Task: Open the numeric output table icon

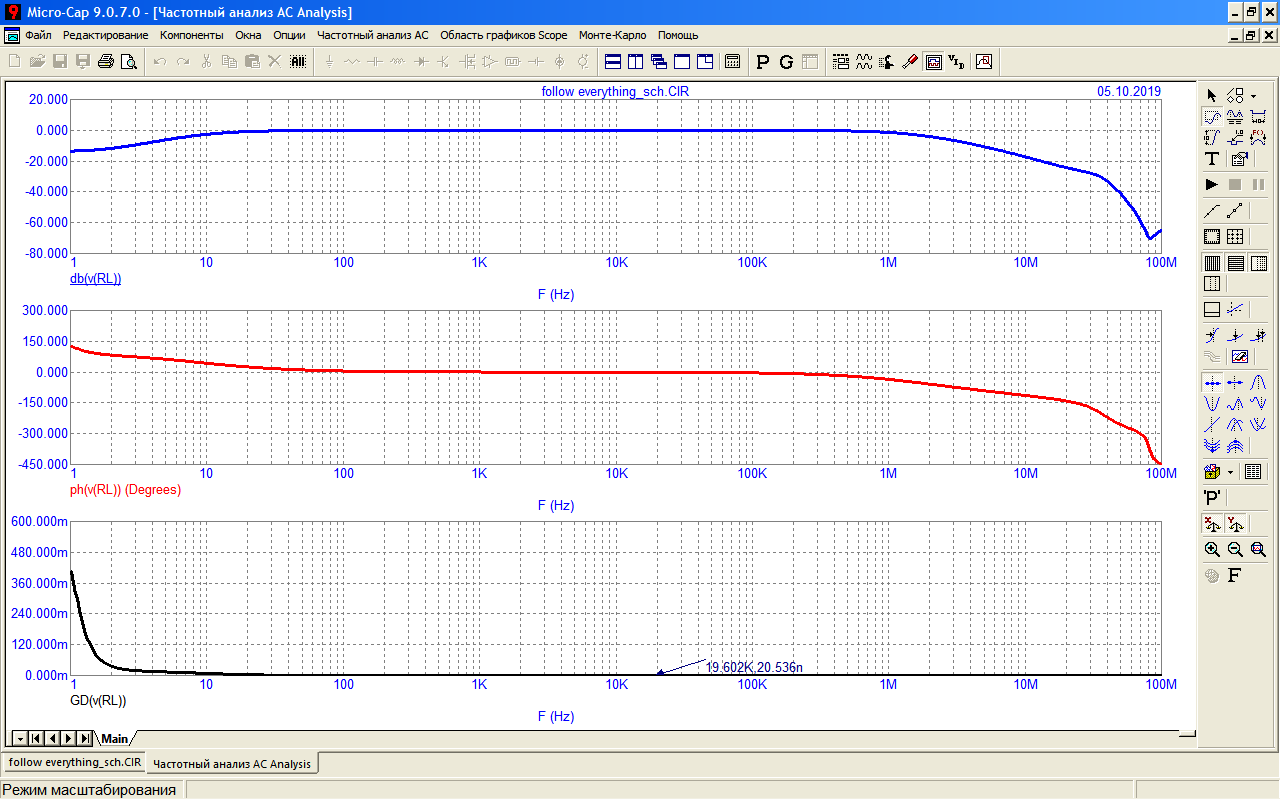Action: (x=1253, y=471)
